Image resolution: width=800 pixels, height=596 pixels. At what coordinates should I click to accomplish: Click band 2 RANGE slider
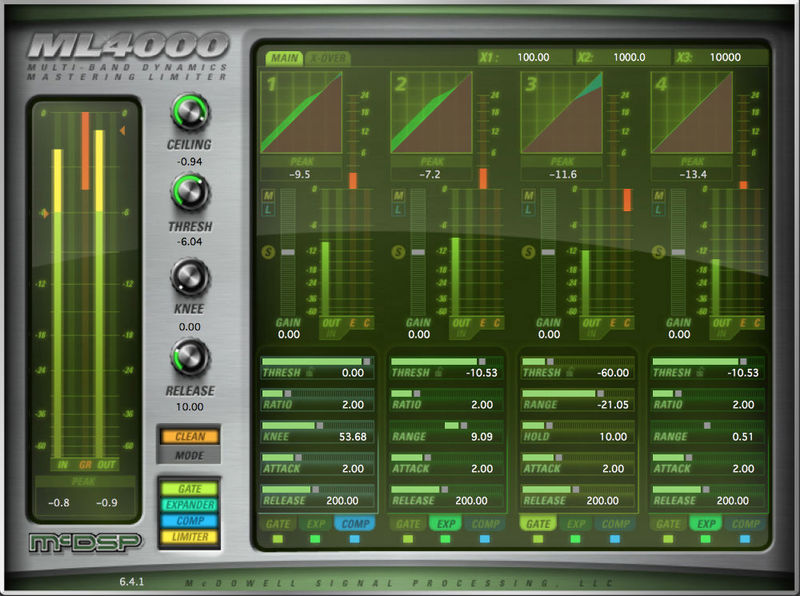tap(446, 425)
